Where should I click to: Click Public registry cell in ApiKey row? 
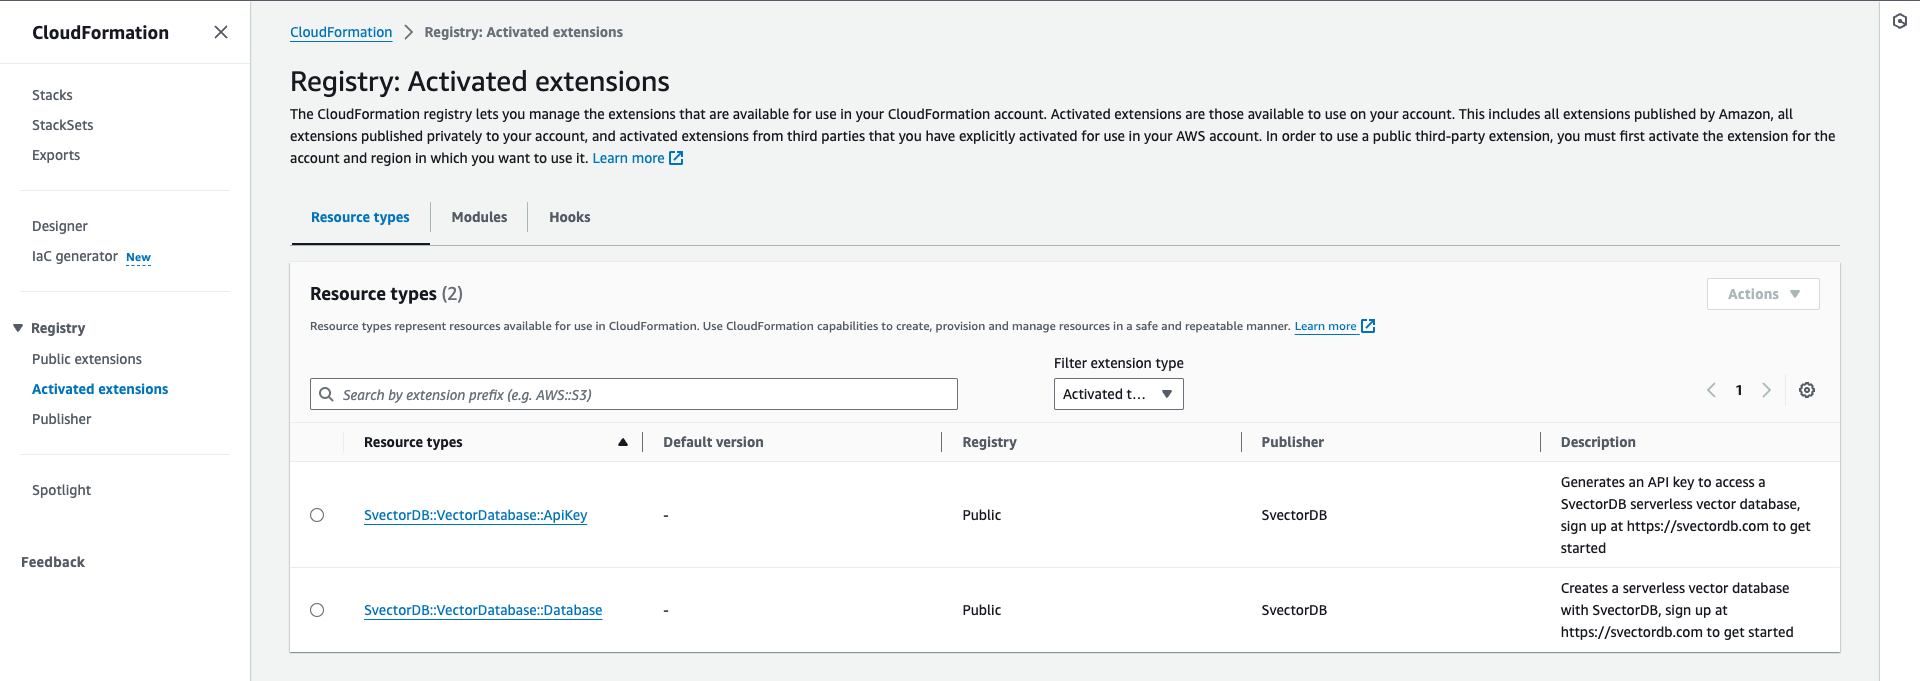pos(981,515)
